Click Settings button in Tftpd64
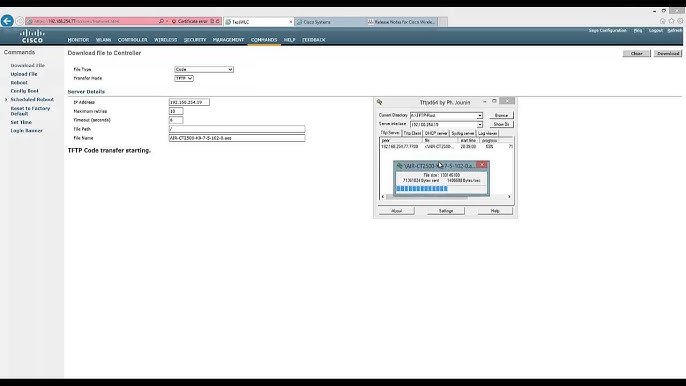The height and width of the screenshot is (386, 686). (x=446, y=211)
